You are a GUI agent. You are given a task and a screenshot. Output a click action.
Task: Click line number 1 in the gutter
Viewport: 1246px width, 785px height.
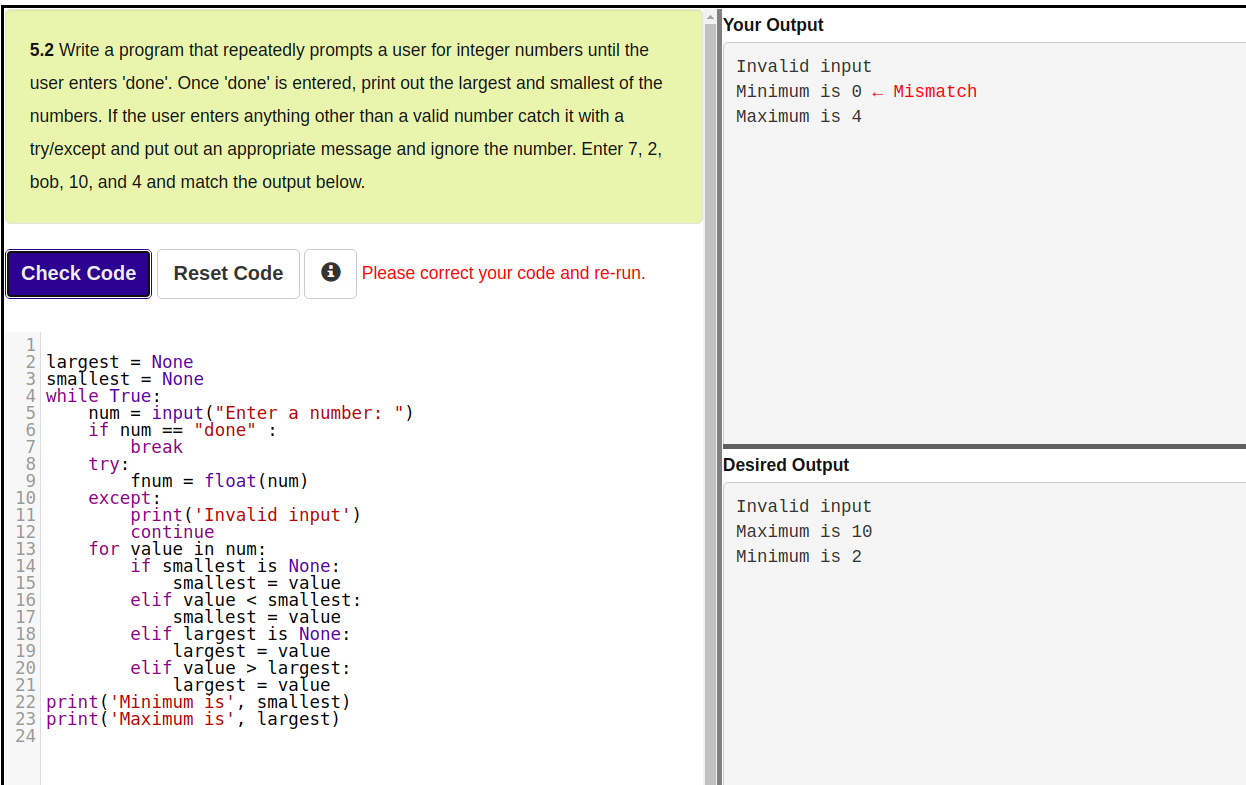[30, 345]
